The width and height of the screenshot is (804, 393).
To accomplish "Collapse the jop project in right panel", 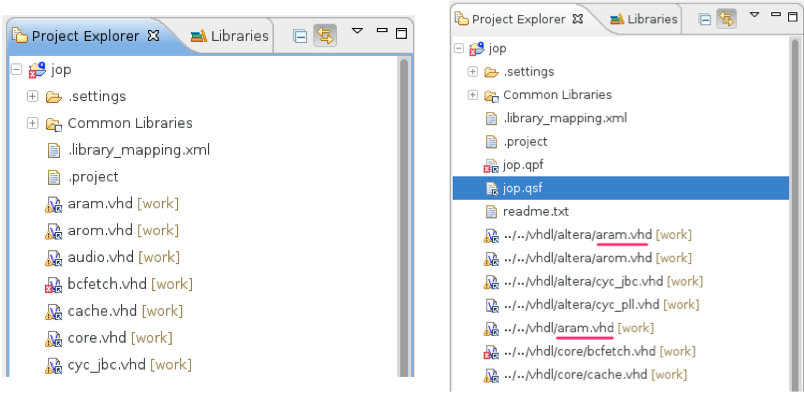I will click(459, 49).
